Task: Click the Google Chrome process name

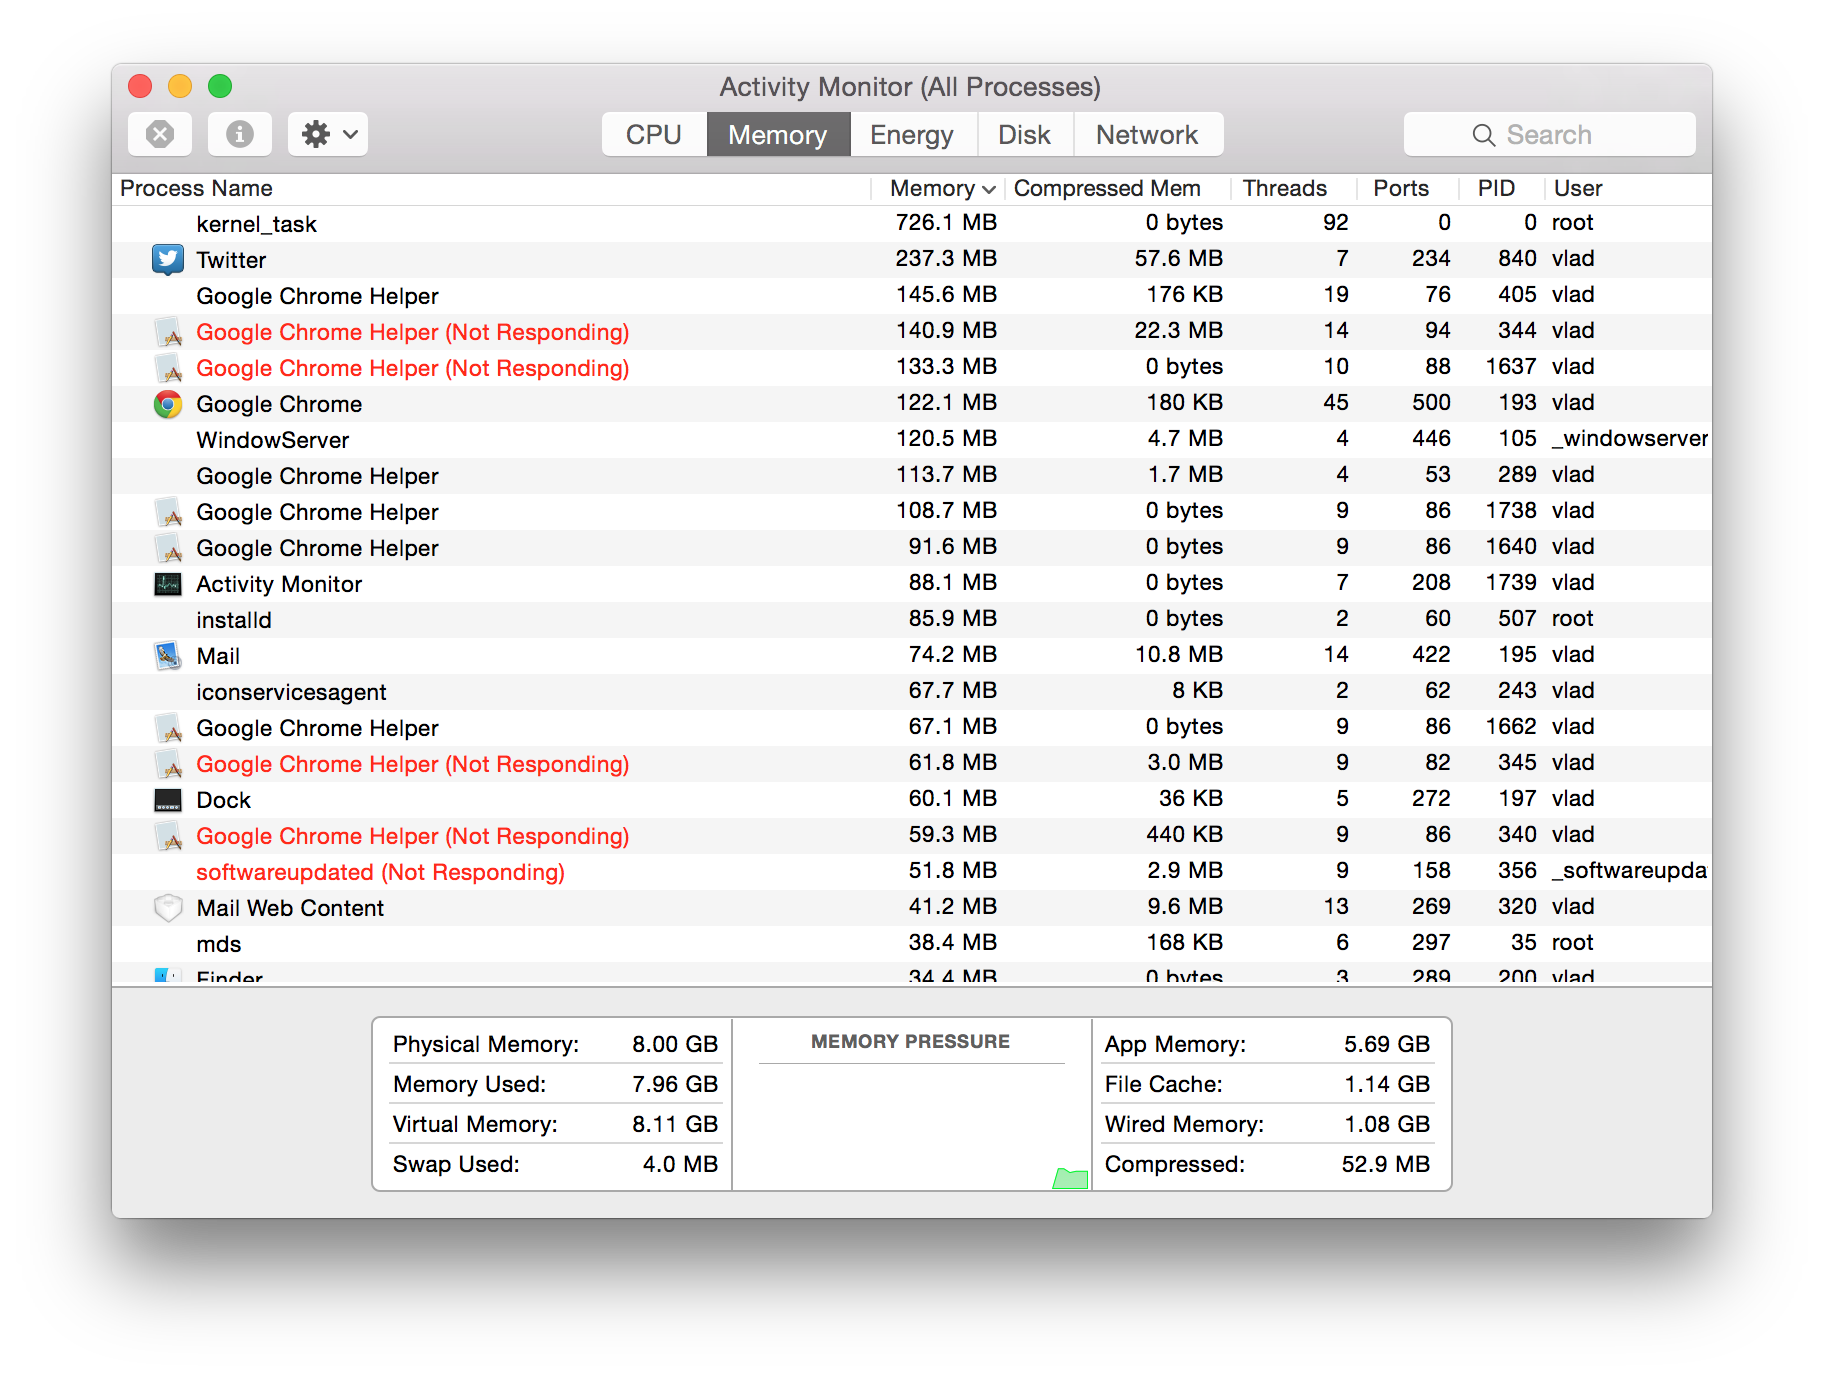Action: point(279,404)
